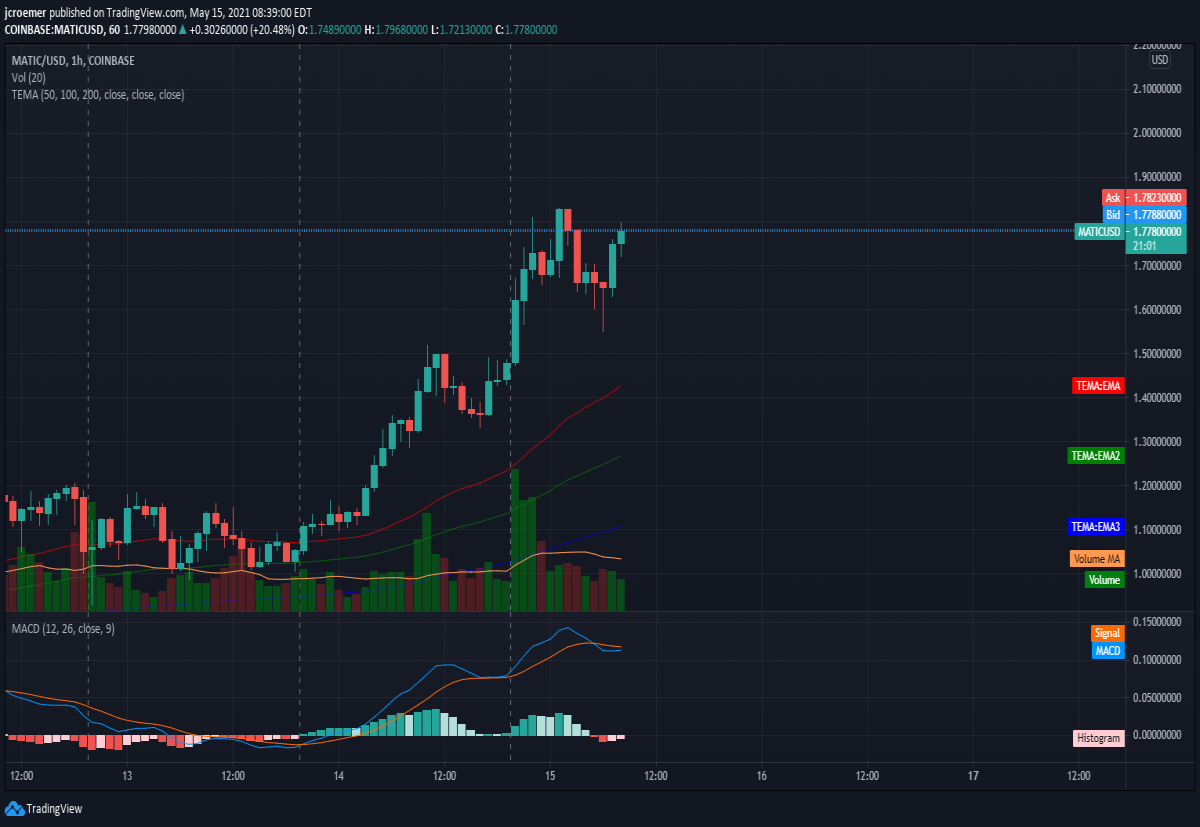Screen dimensions: 1200x827
Task: Click the pink Histogram label
Action: (x=1099, y=738)
